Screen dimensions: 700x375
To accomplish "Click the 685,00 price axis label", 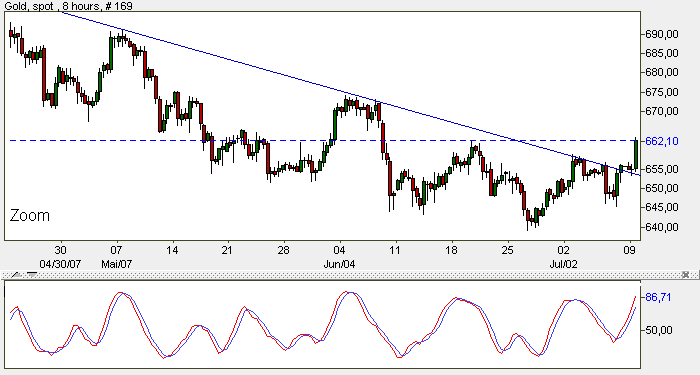I will point(662,54).
